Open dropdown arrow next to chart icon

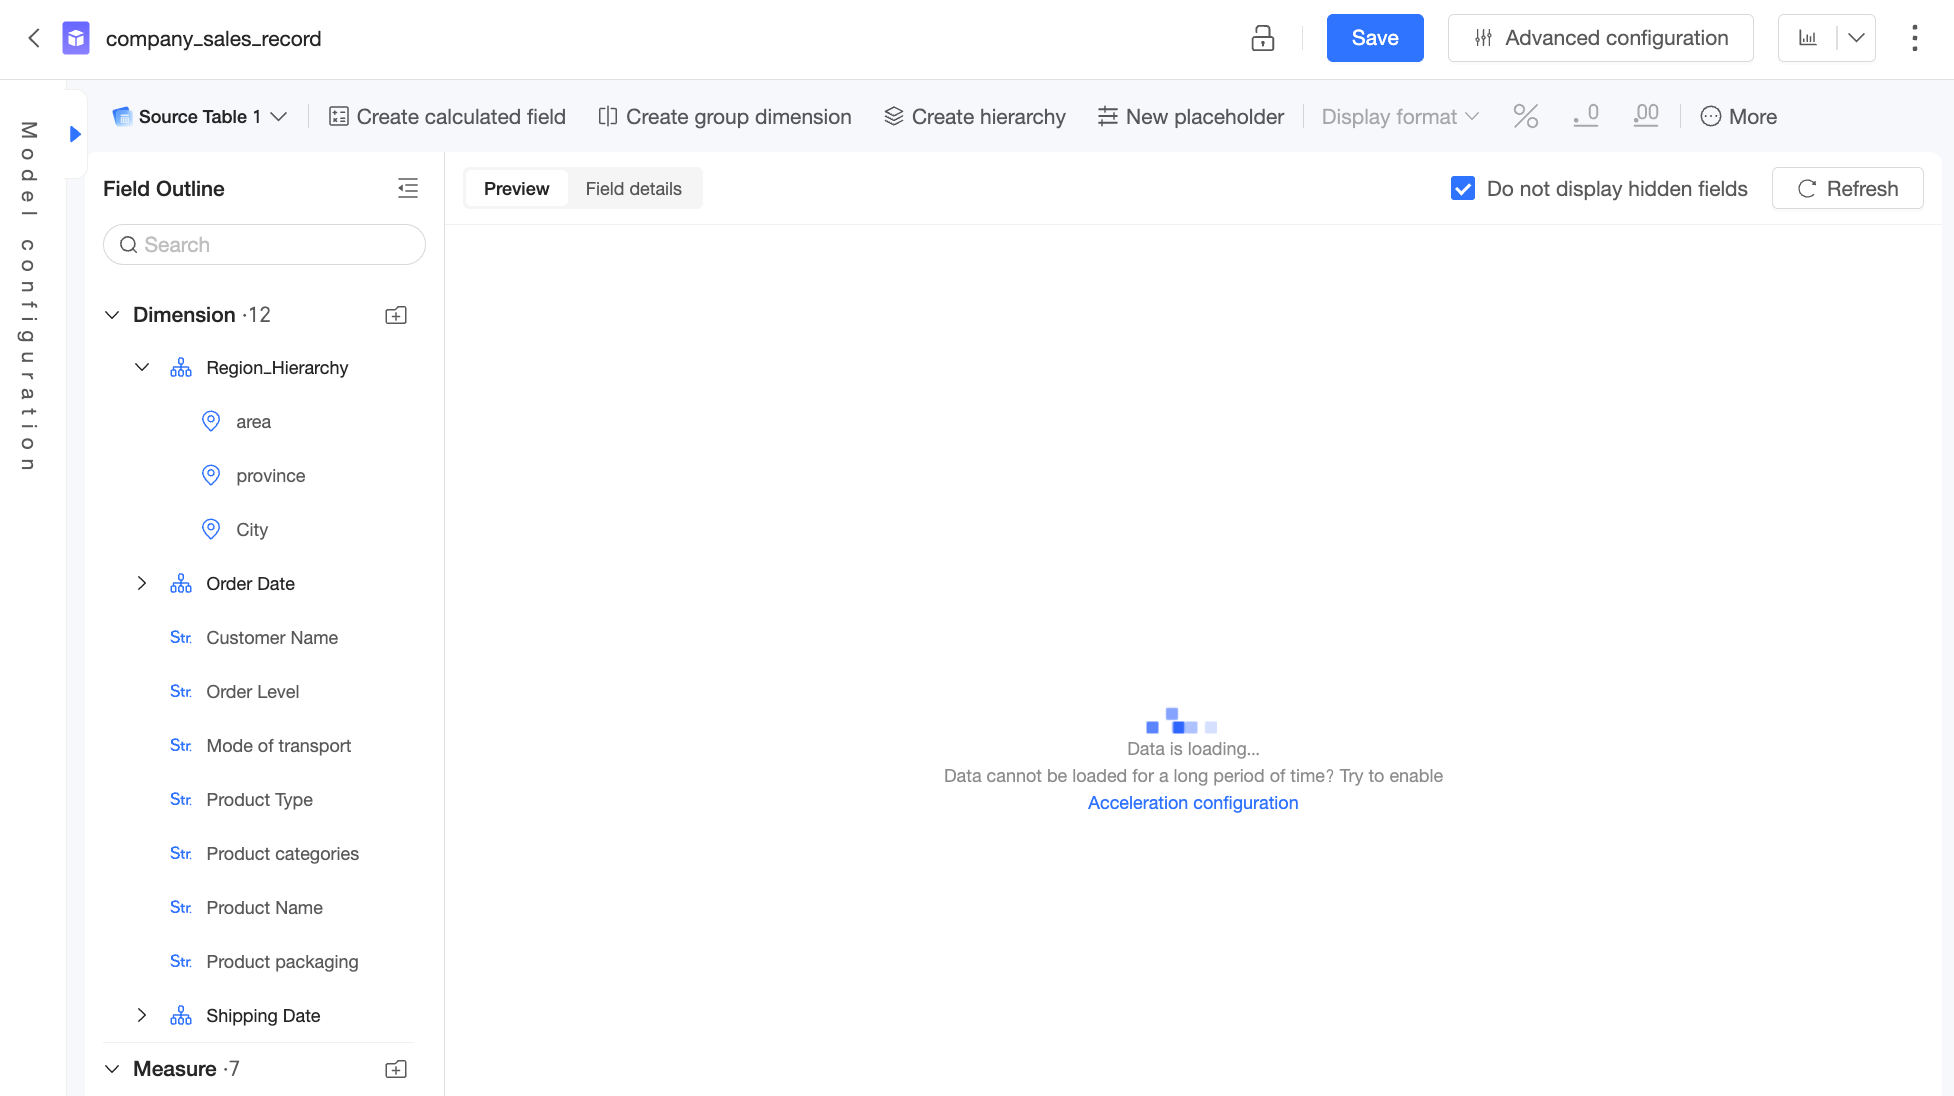point(1857,38)
